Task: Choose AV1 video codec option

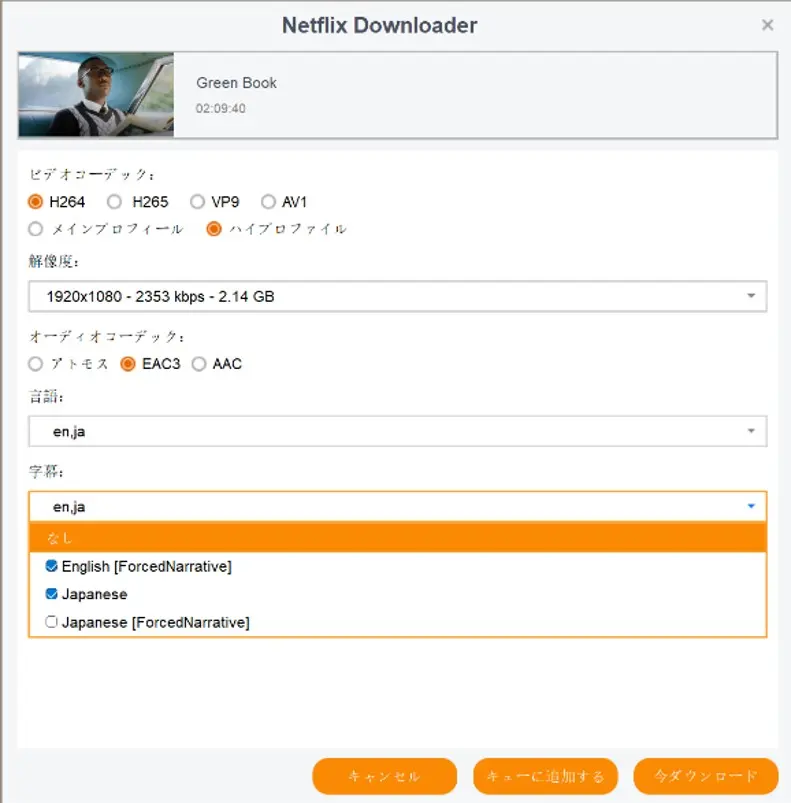Action: point(268,202)
